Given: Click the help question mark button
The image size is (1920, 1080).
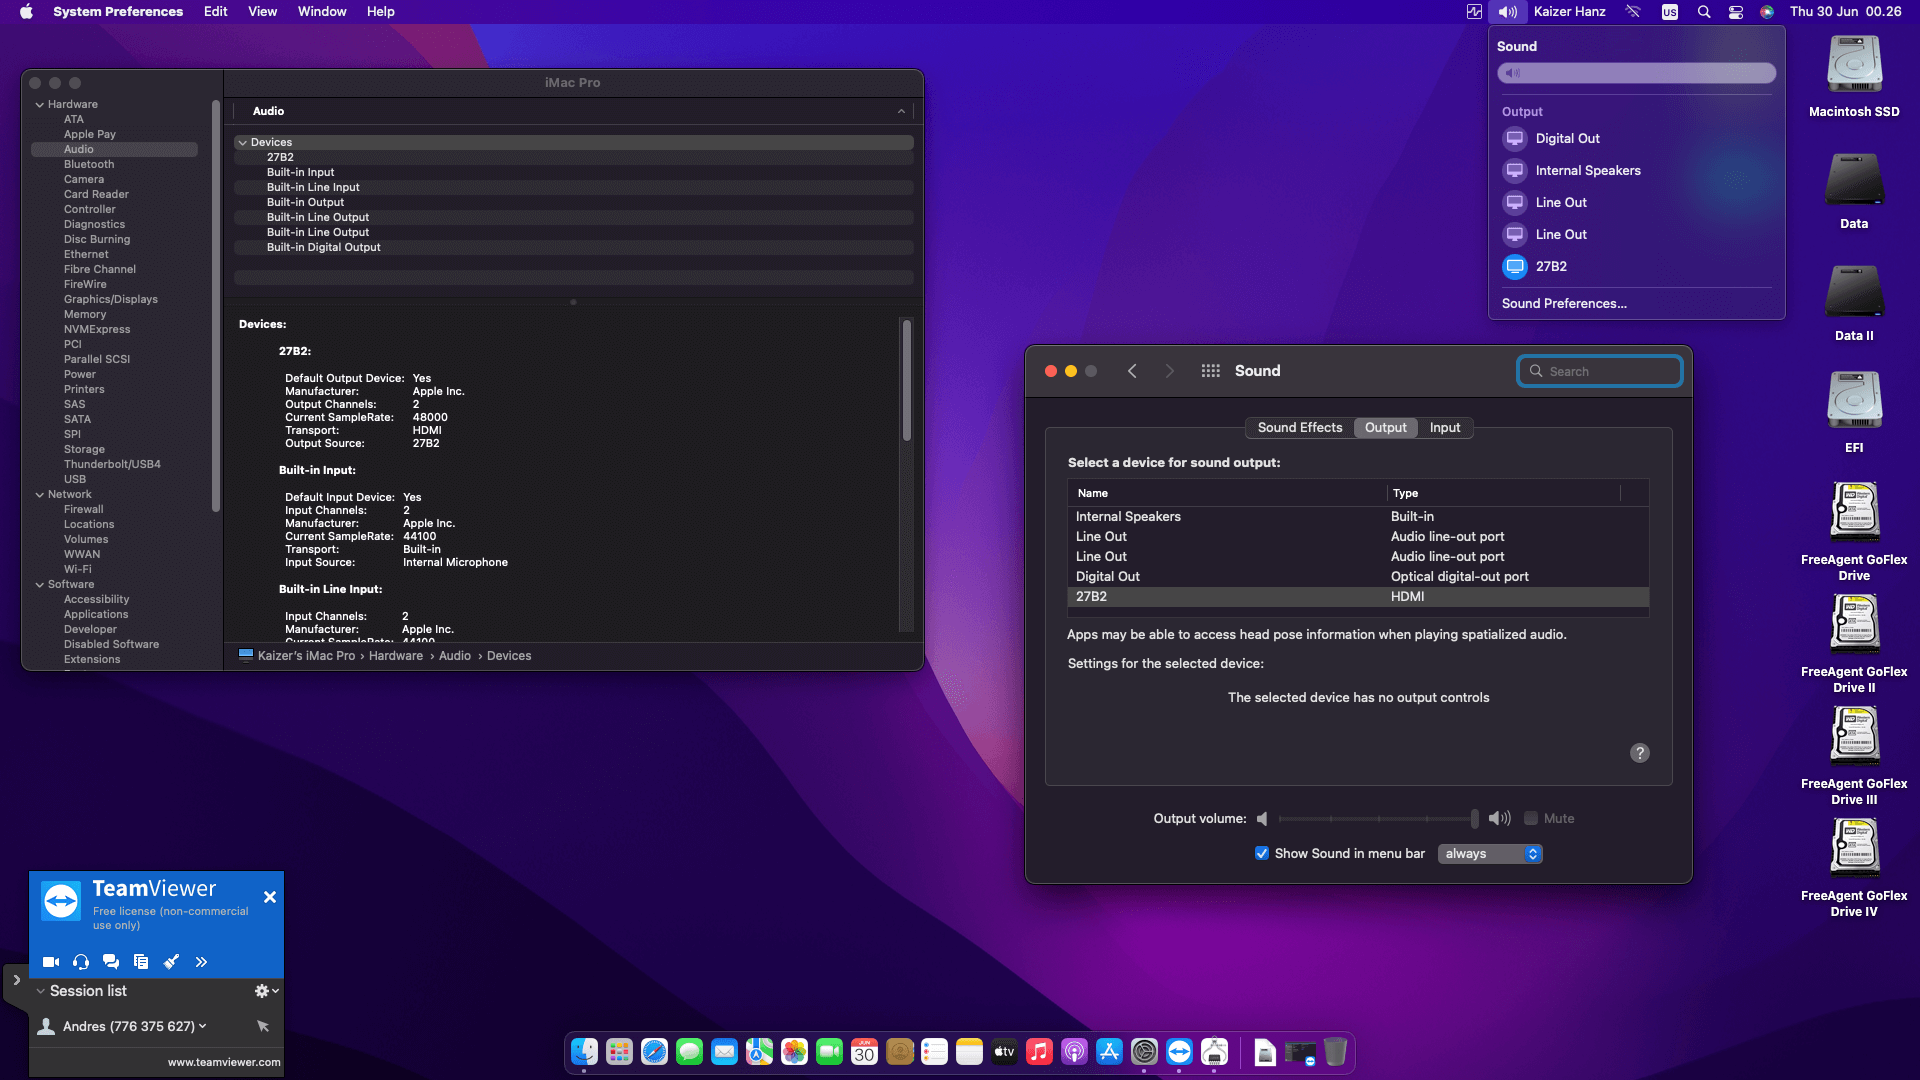Looking at the screenshot, I should point(1639,753).
